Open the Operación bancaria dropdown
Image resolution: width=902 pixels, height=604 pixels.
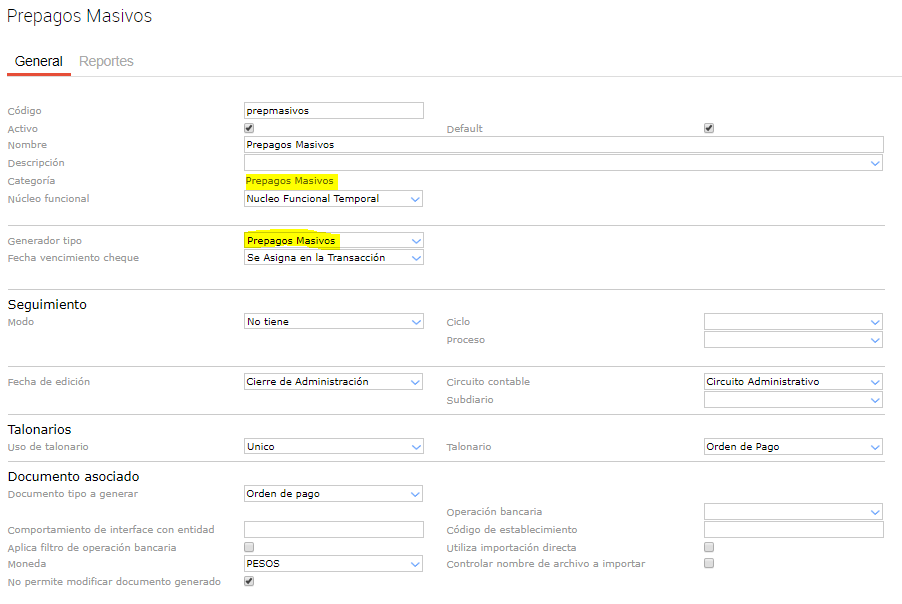tap(793, 512)
